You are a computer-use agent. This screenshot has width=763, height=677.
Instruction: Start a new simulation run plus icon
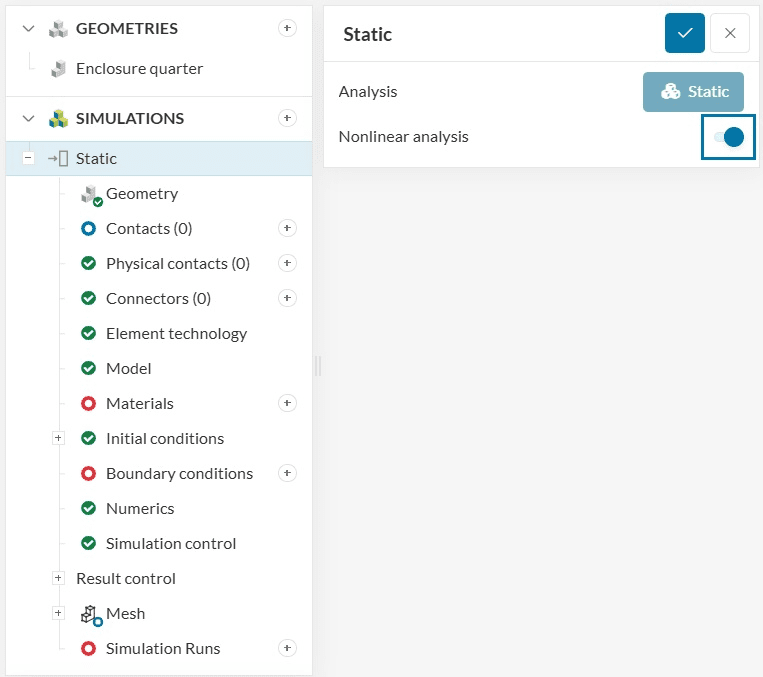click(287, 648)
